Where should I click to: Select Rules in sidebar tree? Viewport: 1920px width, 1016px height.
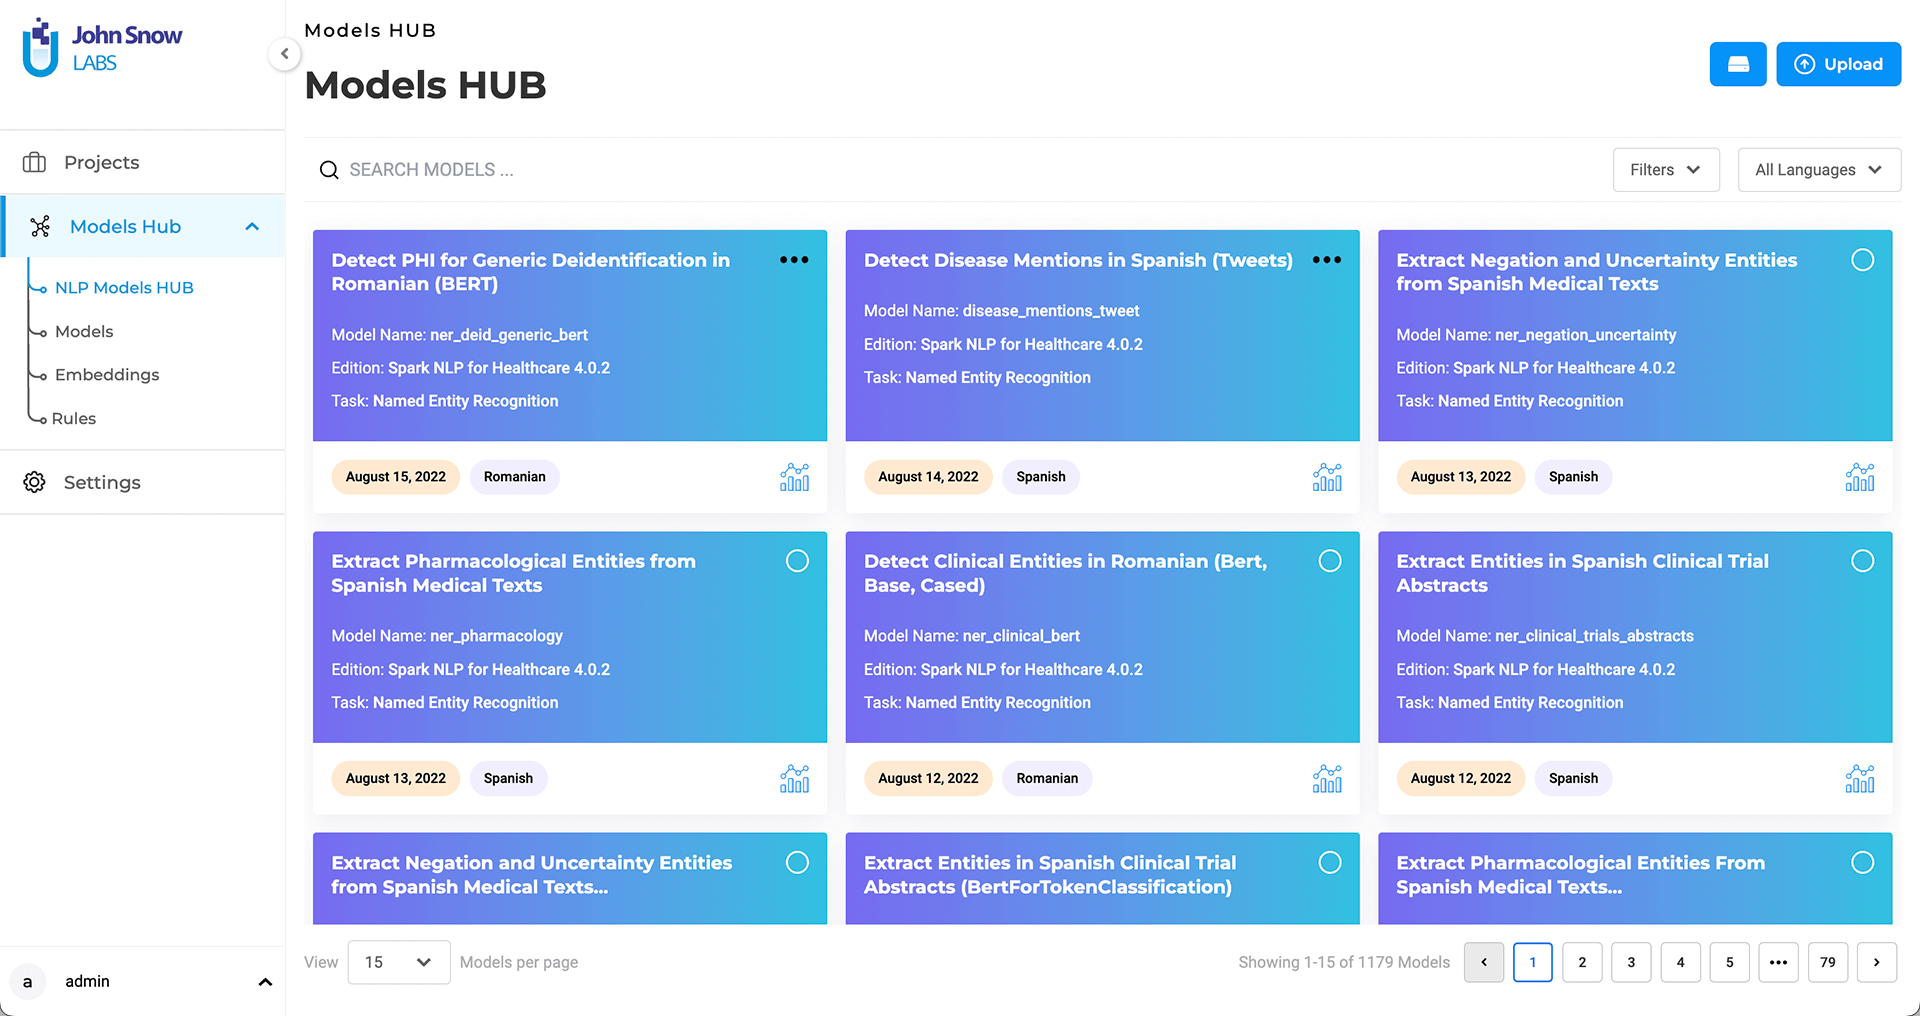(74, 419)
